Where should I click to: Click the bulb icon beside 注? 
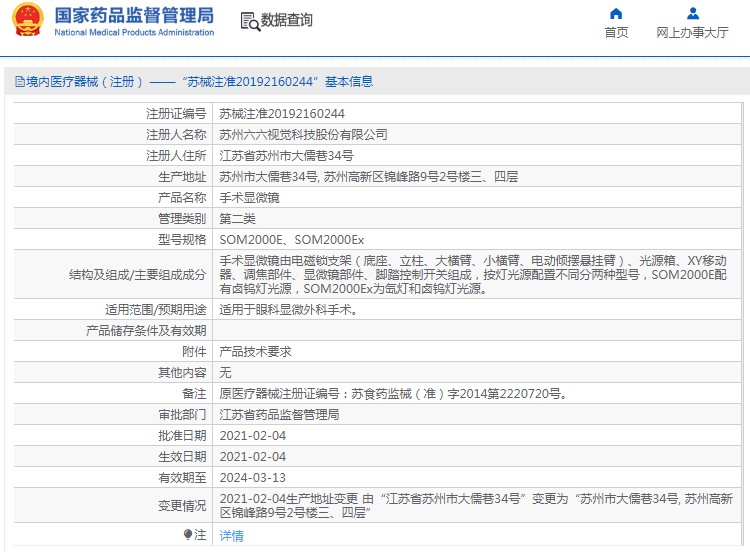click(x=188, y=535)
